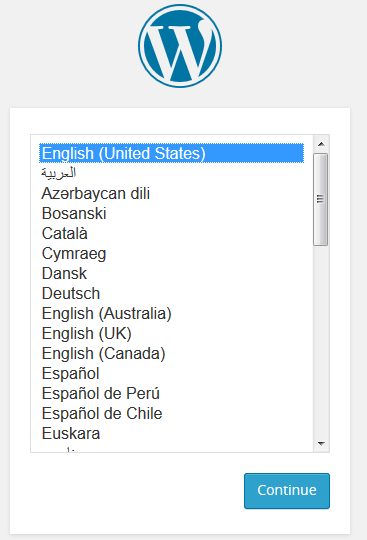The image size is (367, 540).
Task: Click the language list scrollbar thumb
Action: [x=321, y=199]
